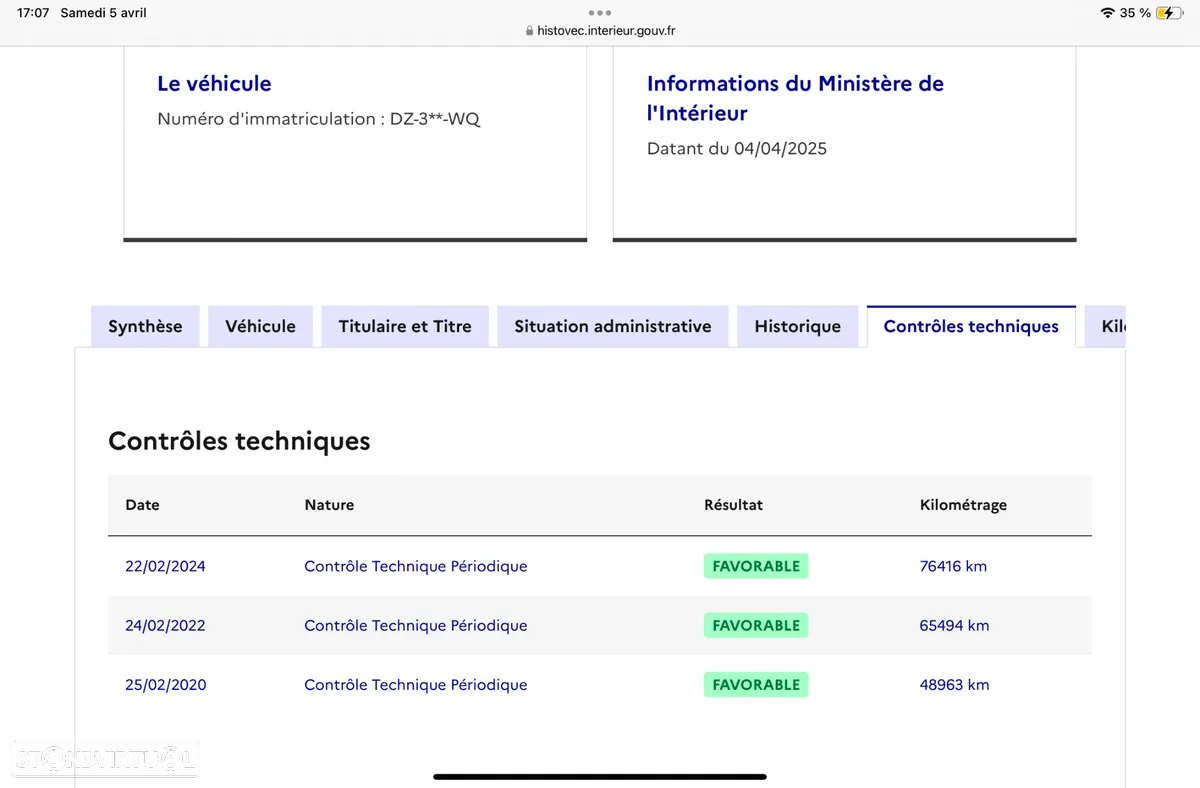Image resolution: width=1200 pixels, height=788 pixels.
Task: Click the Contrôles techniques section heading
Action: point(239,441)
